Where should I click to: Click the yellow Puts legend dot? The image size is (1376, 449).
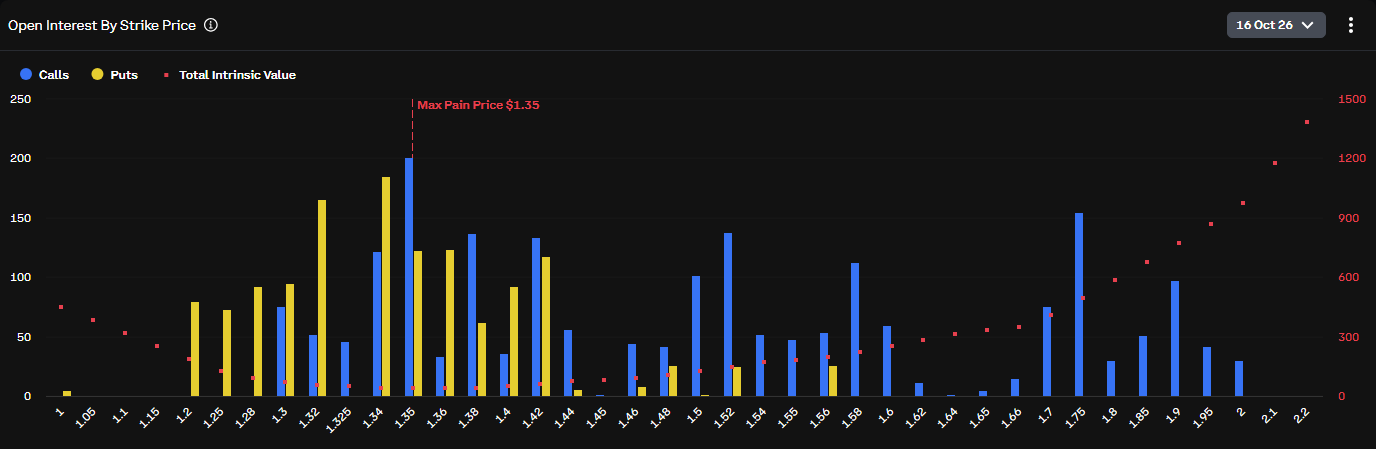click(x=97, y=74)
